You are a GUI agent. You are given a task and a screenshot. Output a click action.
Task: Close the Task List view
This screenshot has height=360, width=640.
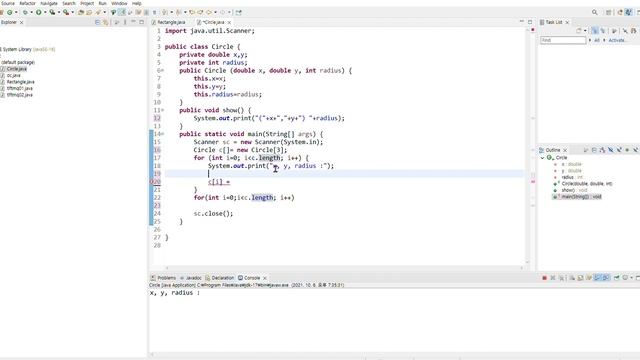coord(567,22)
